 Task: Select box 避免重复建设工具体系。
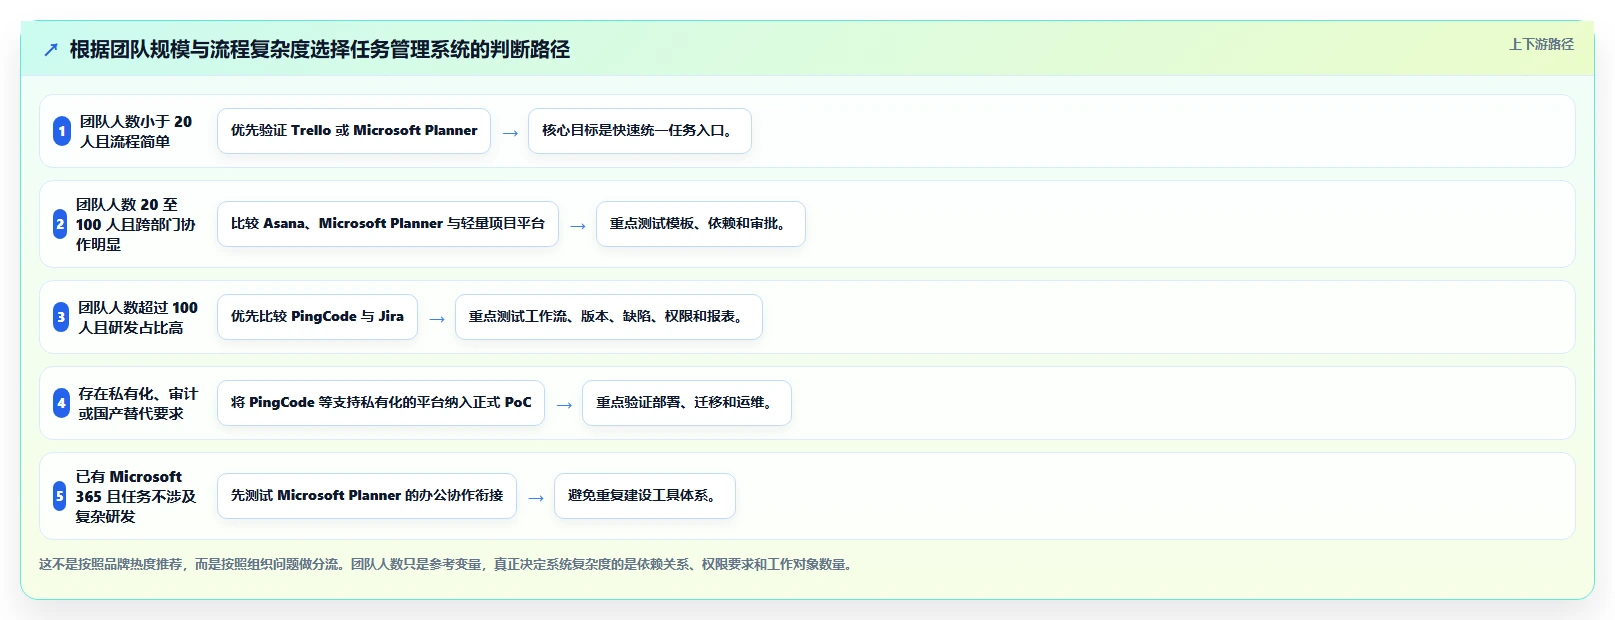[x=645, y=496]
